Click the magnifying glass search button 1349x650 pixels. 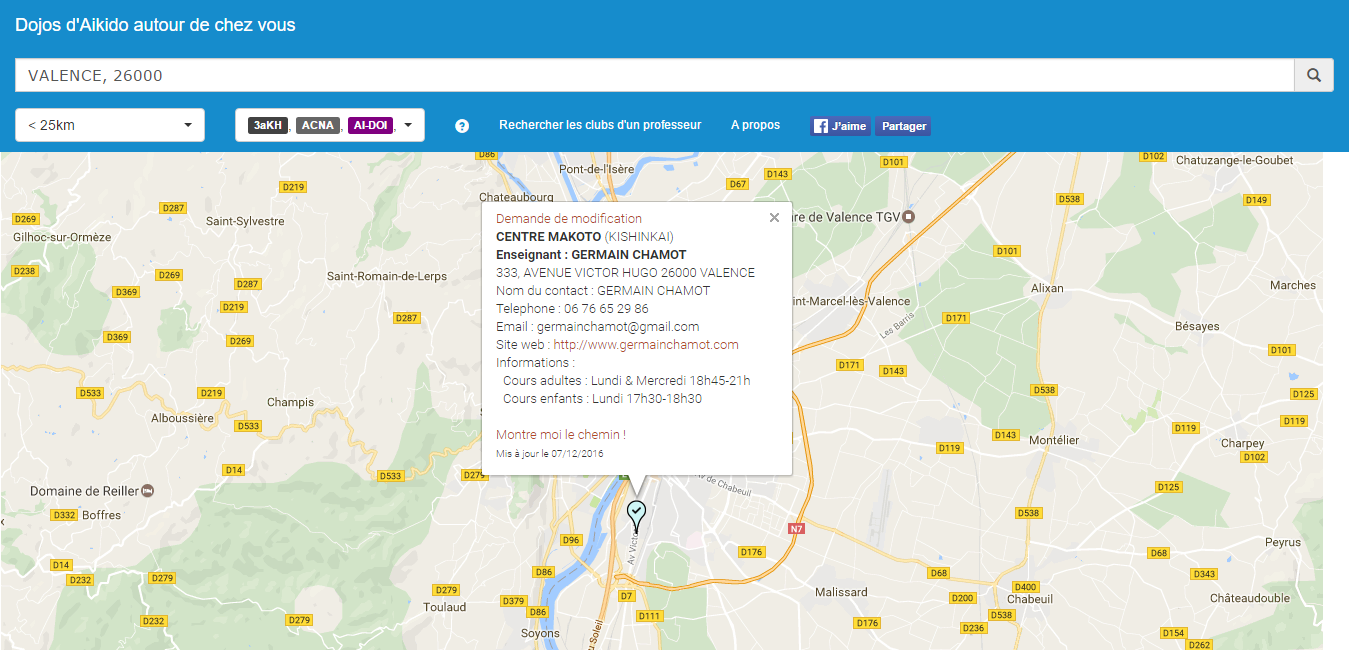coord(1314,75)
